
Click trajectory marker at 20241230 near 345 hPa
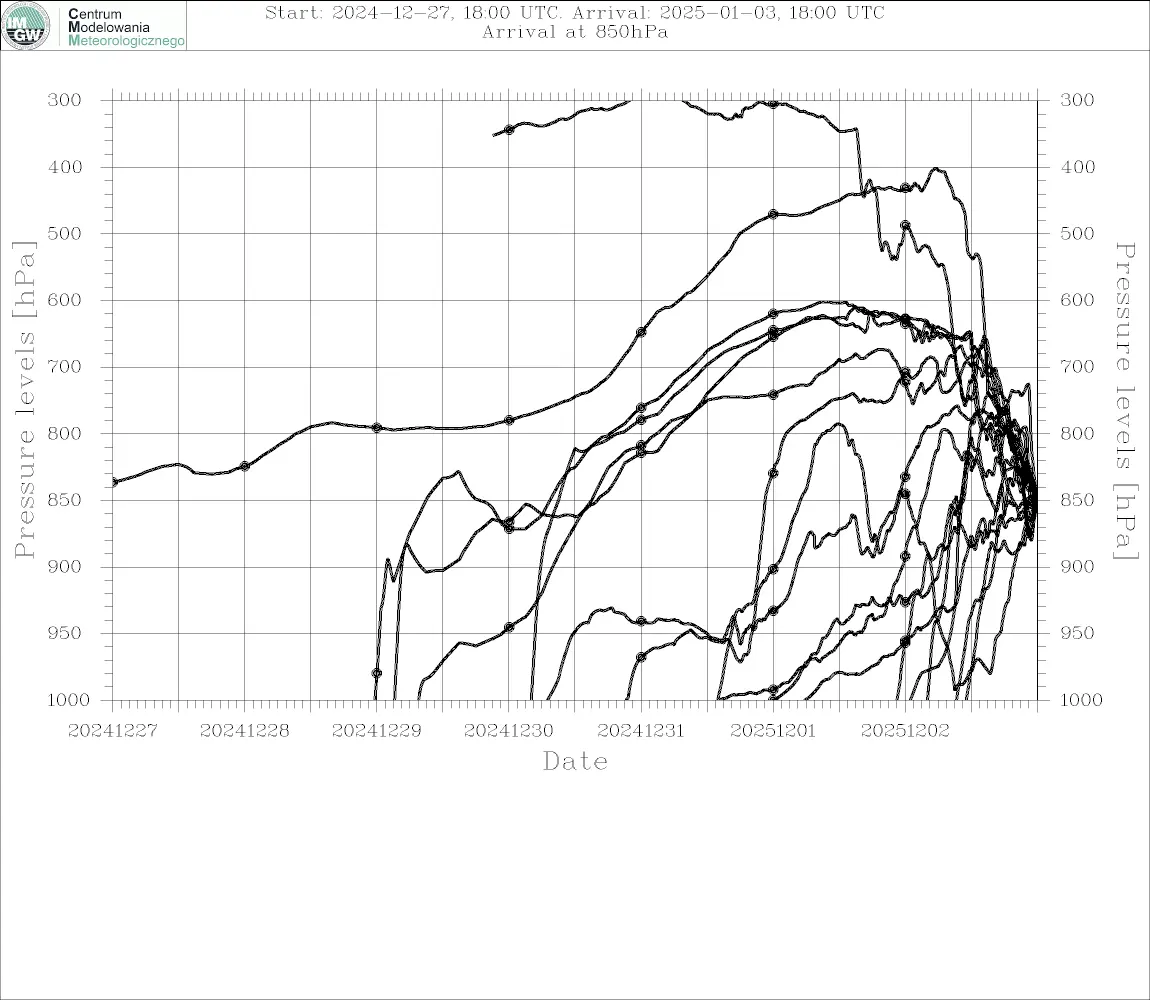[x=509, y=130]
